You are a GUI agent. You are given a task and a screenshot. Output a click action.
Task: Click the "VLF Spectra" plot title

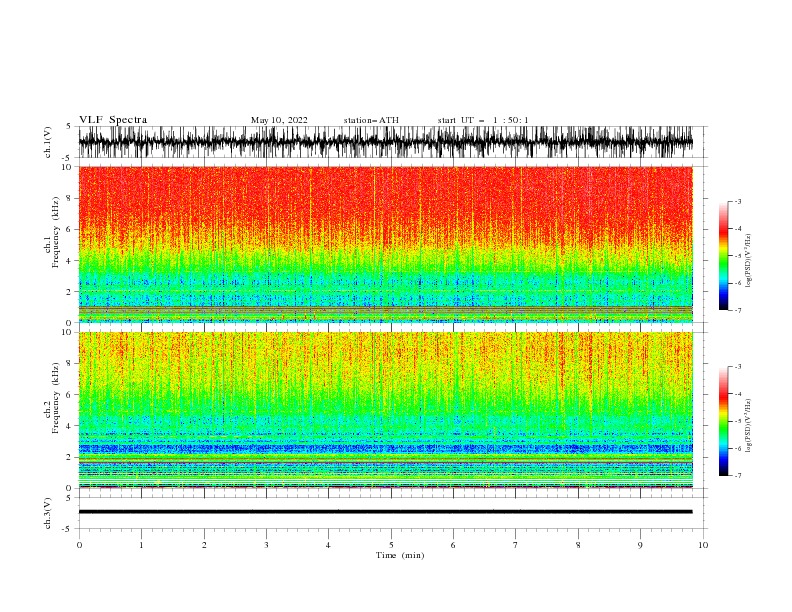pyautogui.click(x=113, y=120)
